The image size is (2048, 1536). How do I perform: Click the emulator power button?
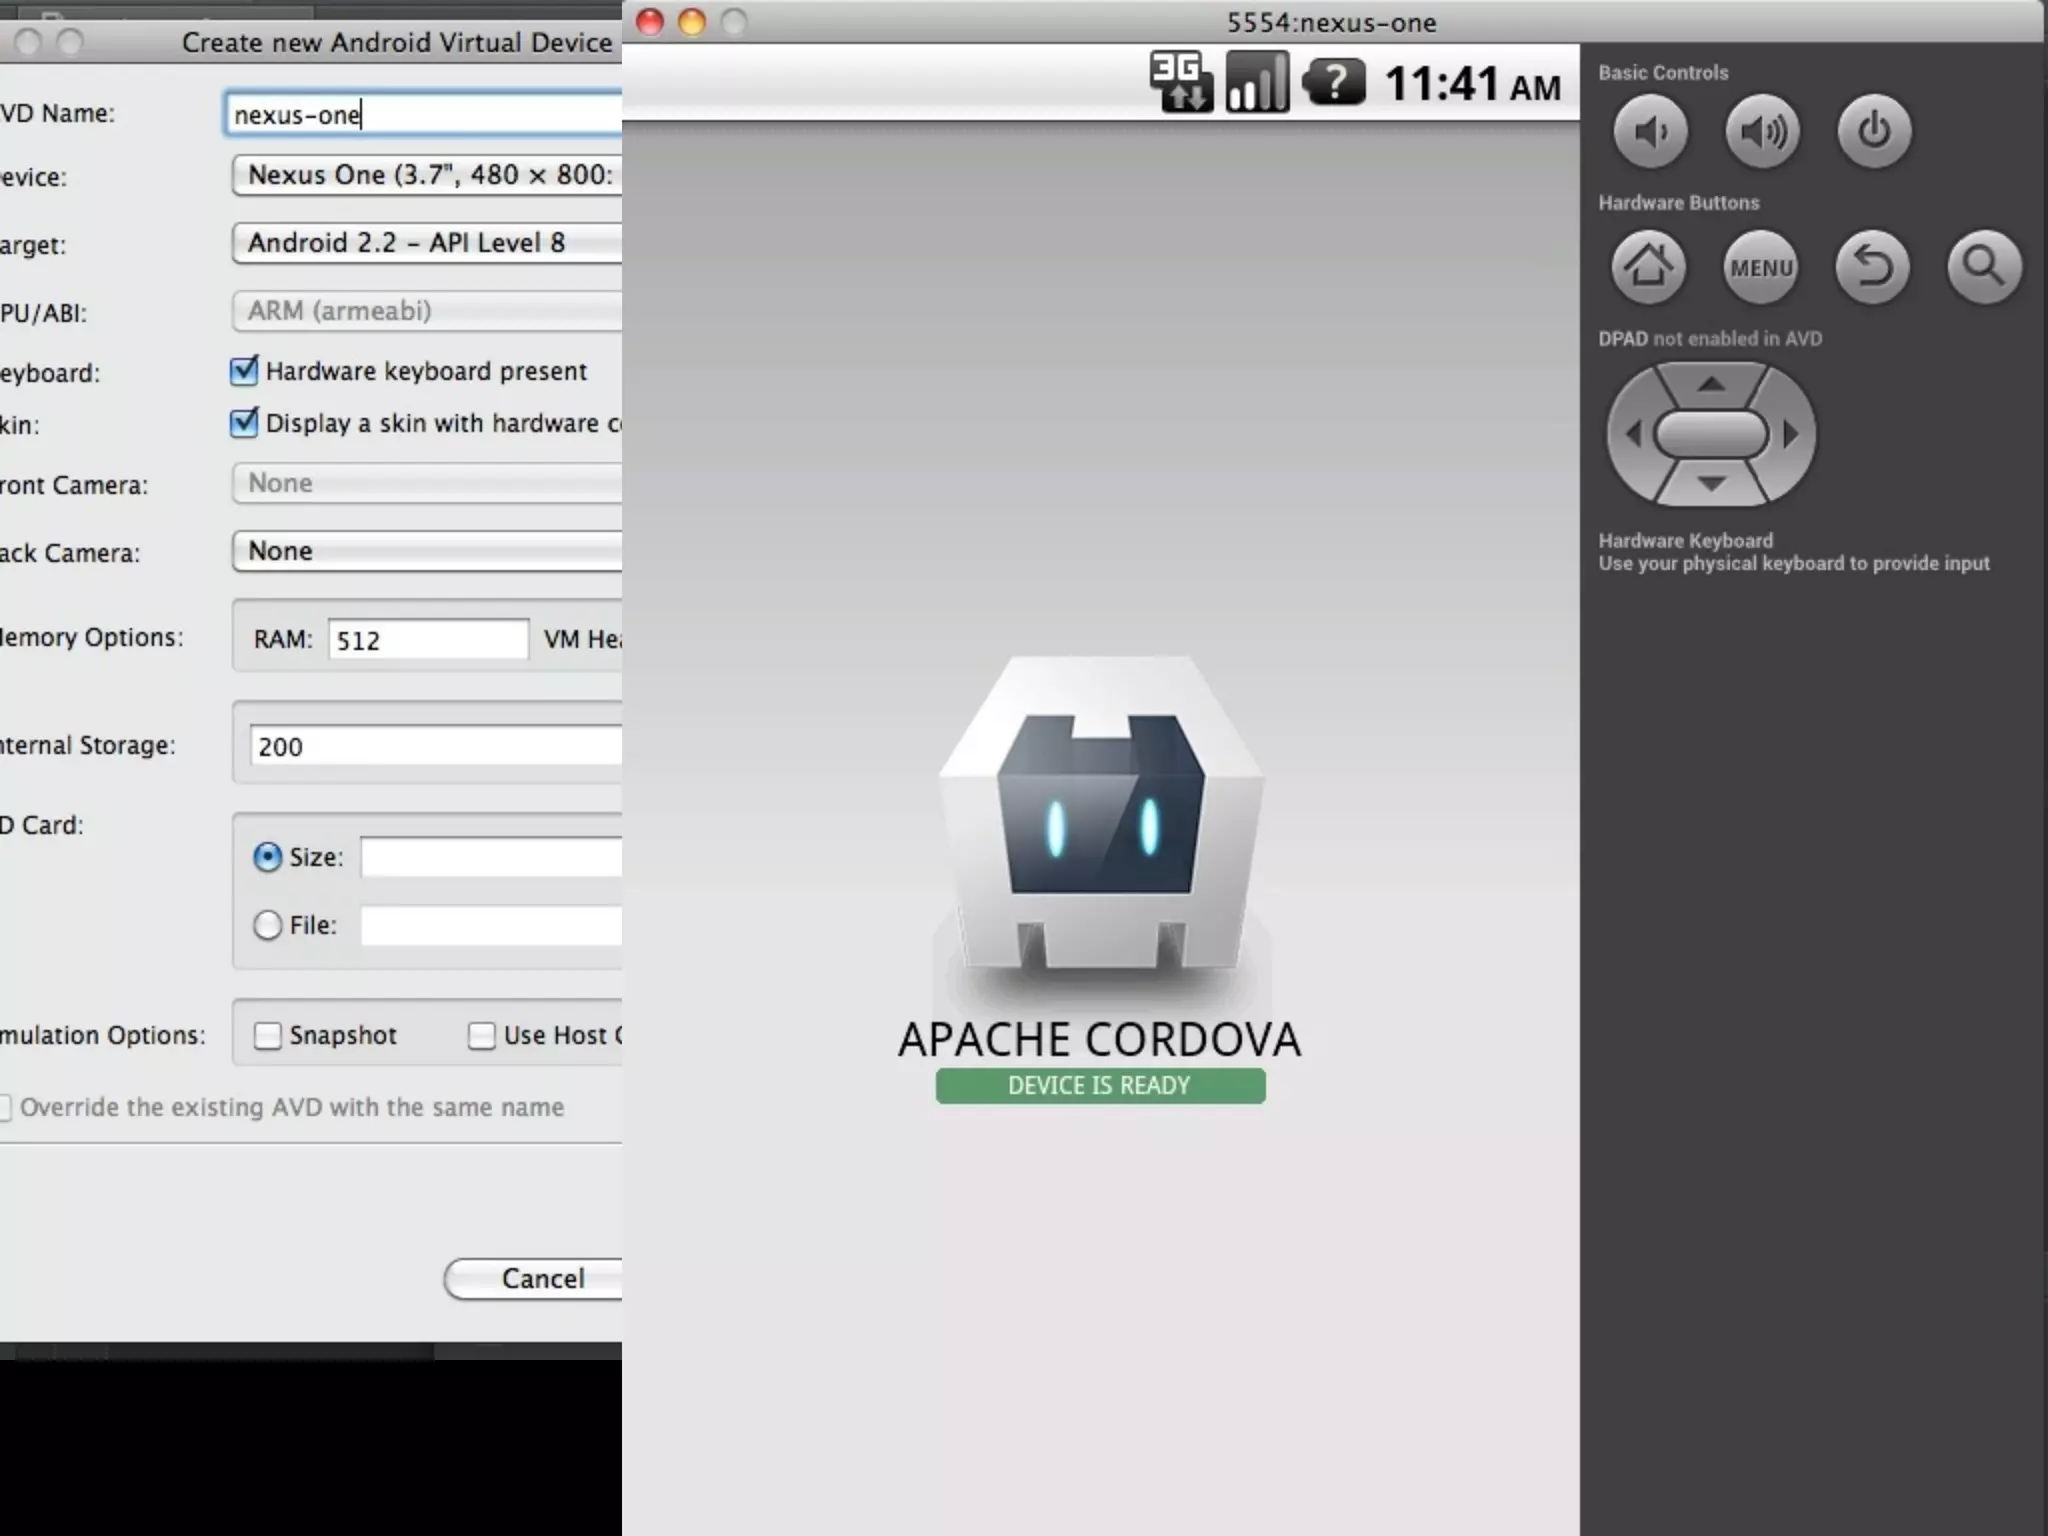(x=1873, y=131)
